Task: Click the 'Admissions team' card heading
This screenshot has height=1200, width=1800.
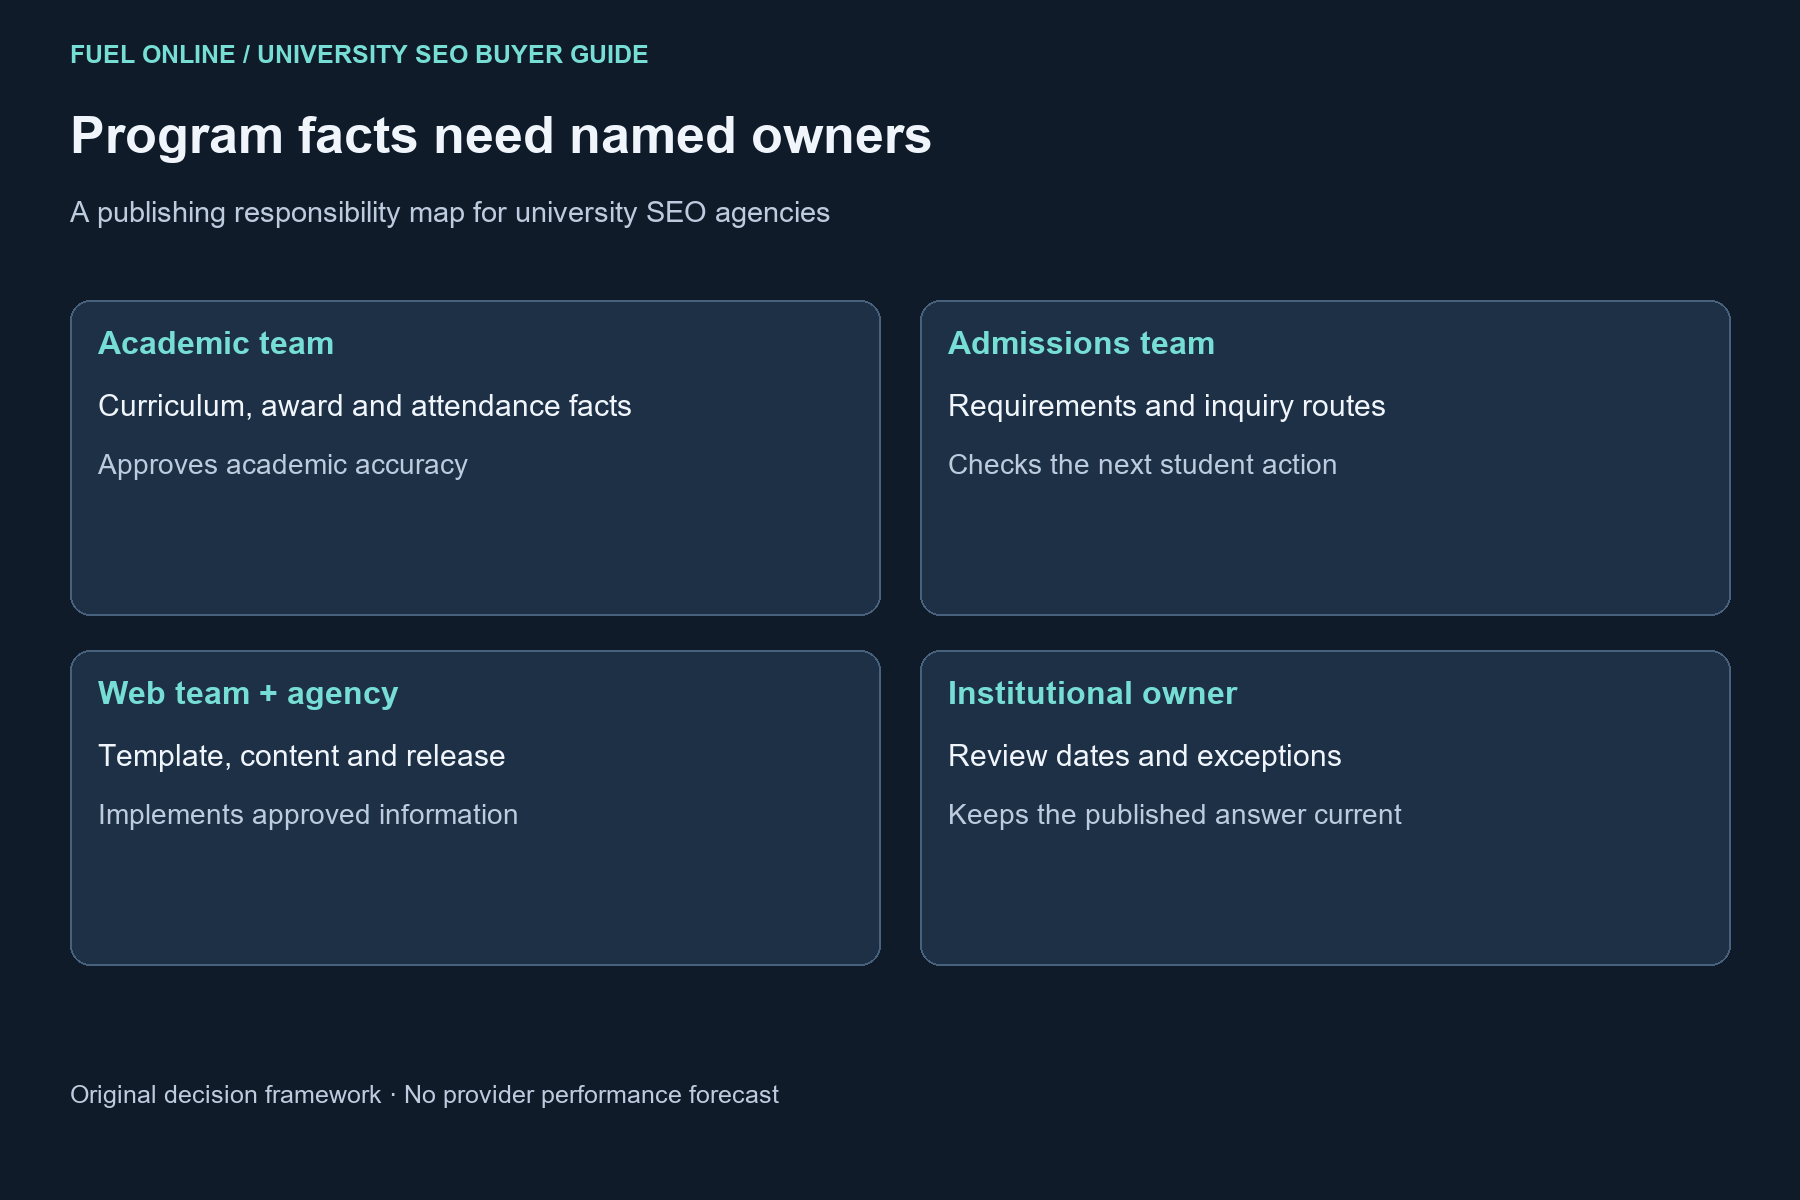Action: click(1081, 343)
